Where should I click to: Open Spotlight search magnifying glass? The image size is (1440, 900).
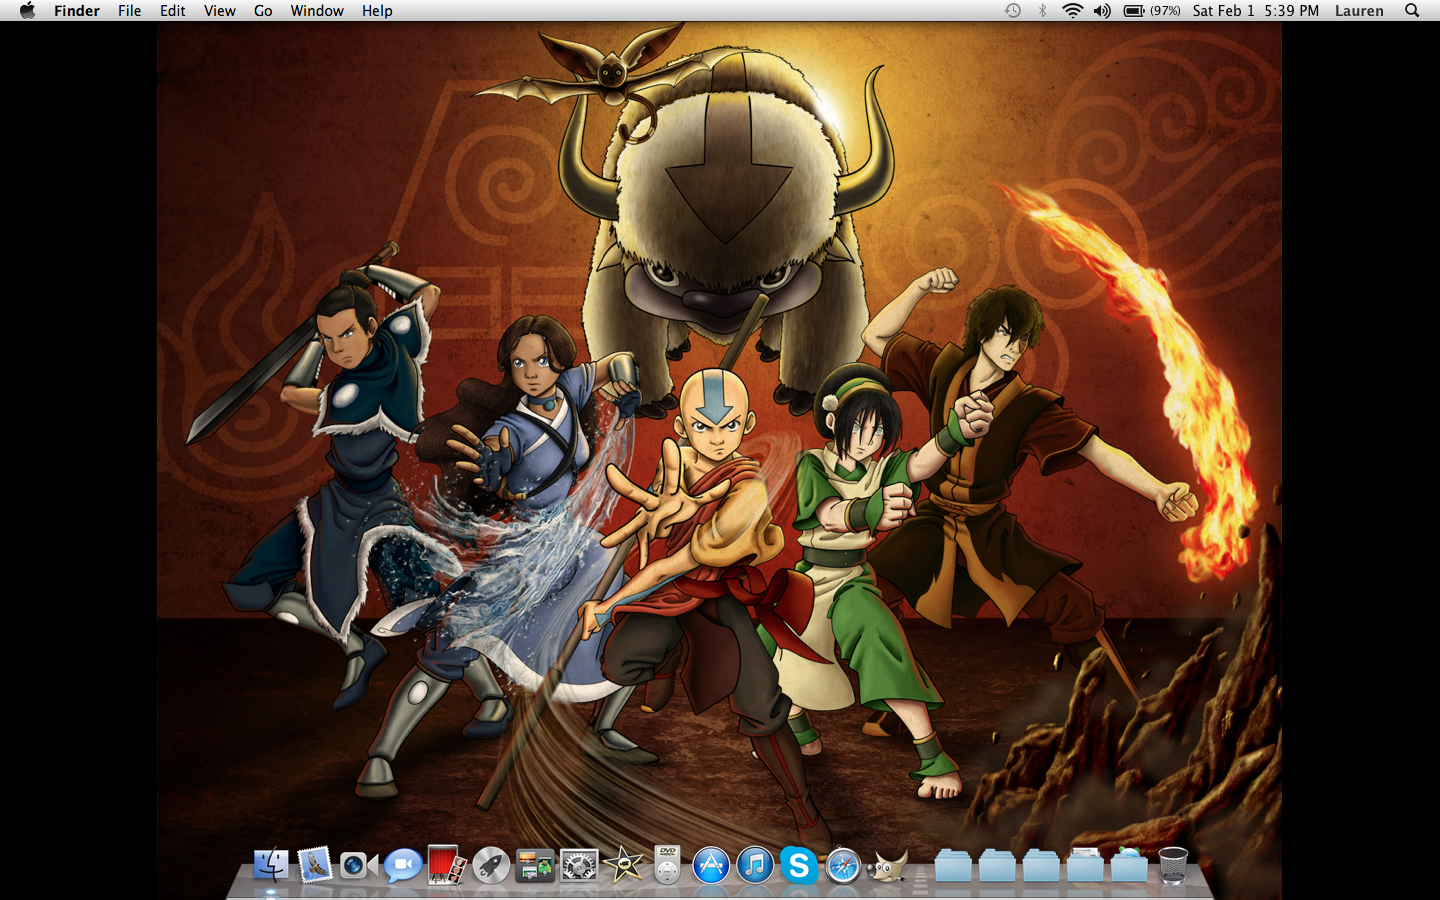tap(1412, 11)
